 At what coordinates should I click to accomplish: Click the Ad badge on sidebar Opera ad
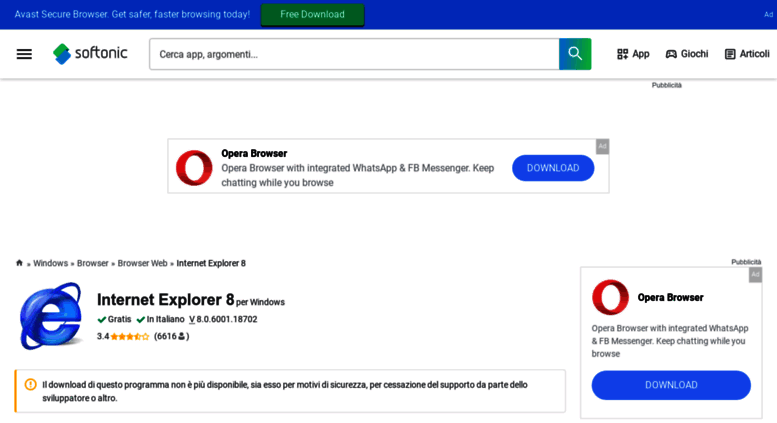pyautogui.click(x=755, y=274)
